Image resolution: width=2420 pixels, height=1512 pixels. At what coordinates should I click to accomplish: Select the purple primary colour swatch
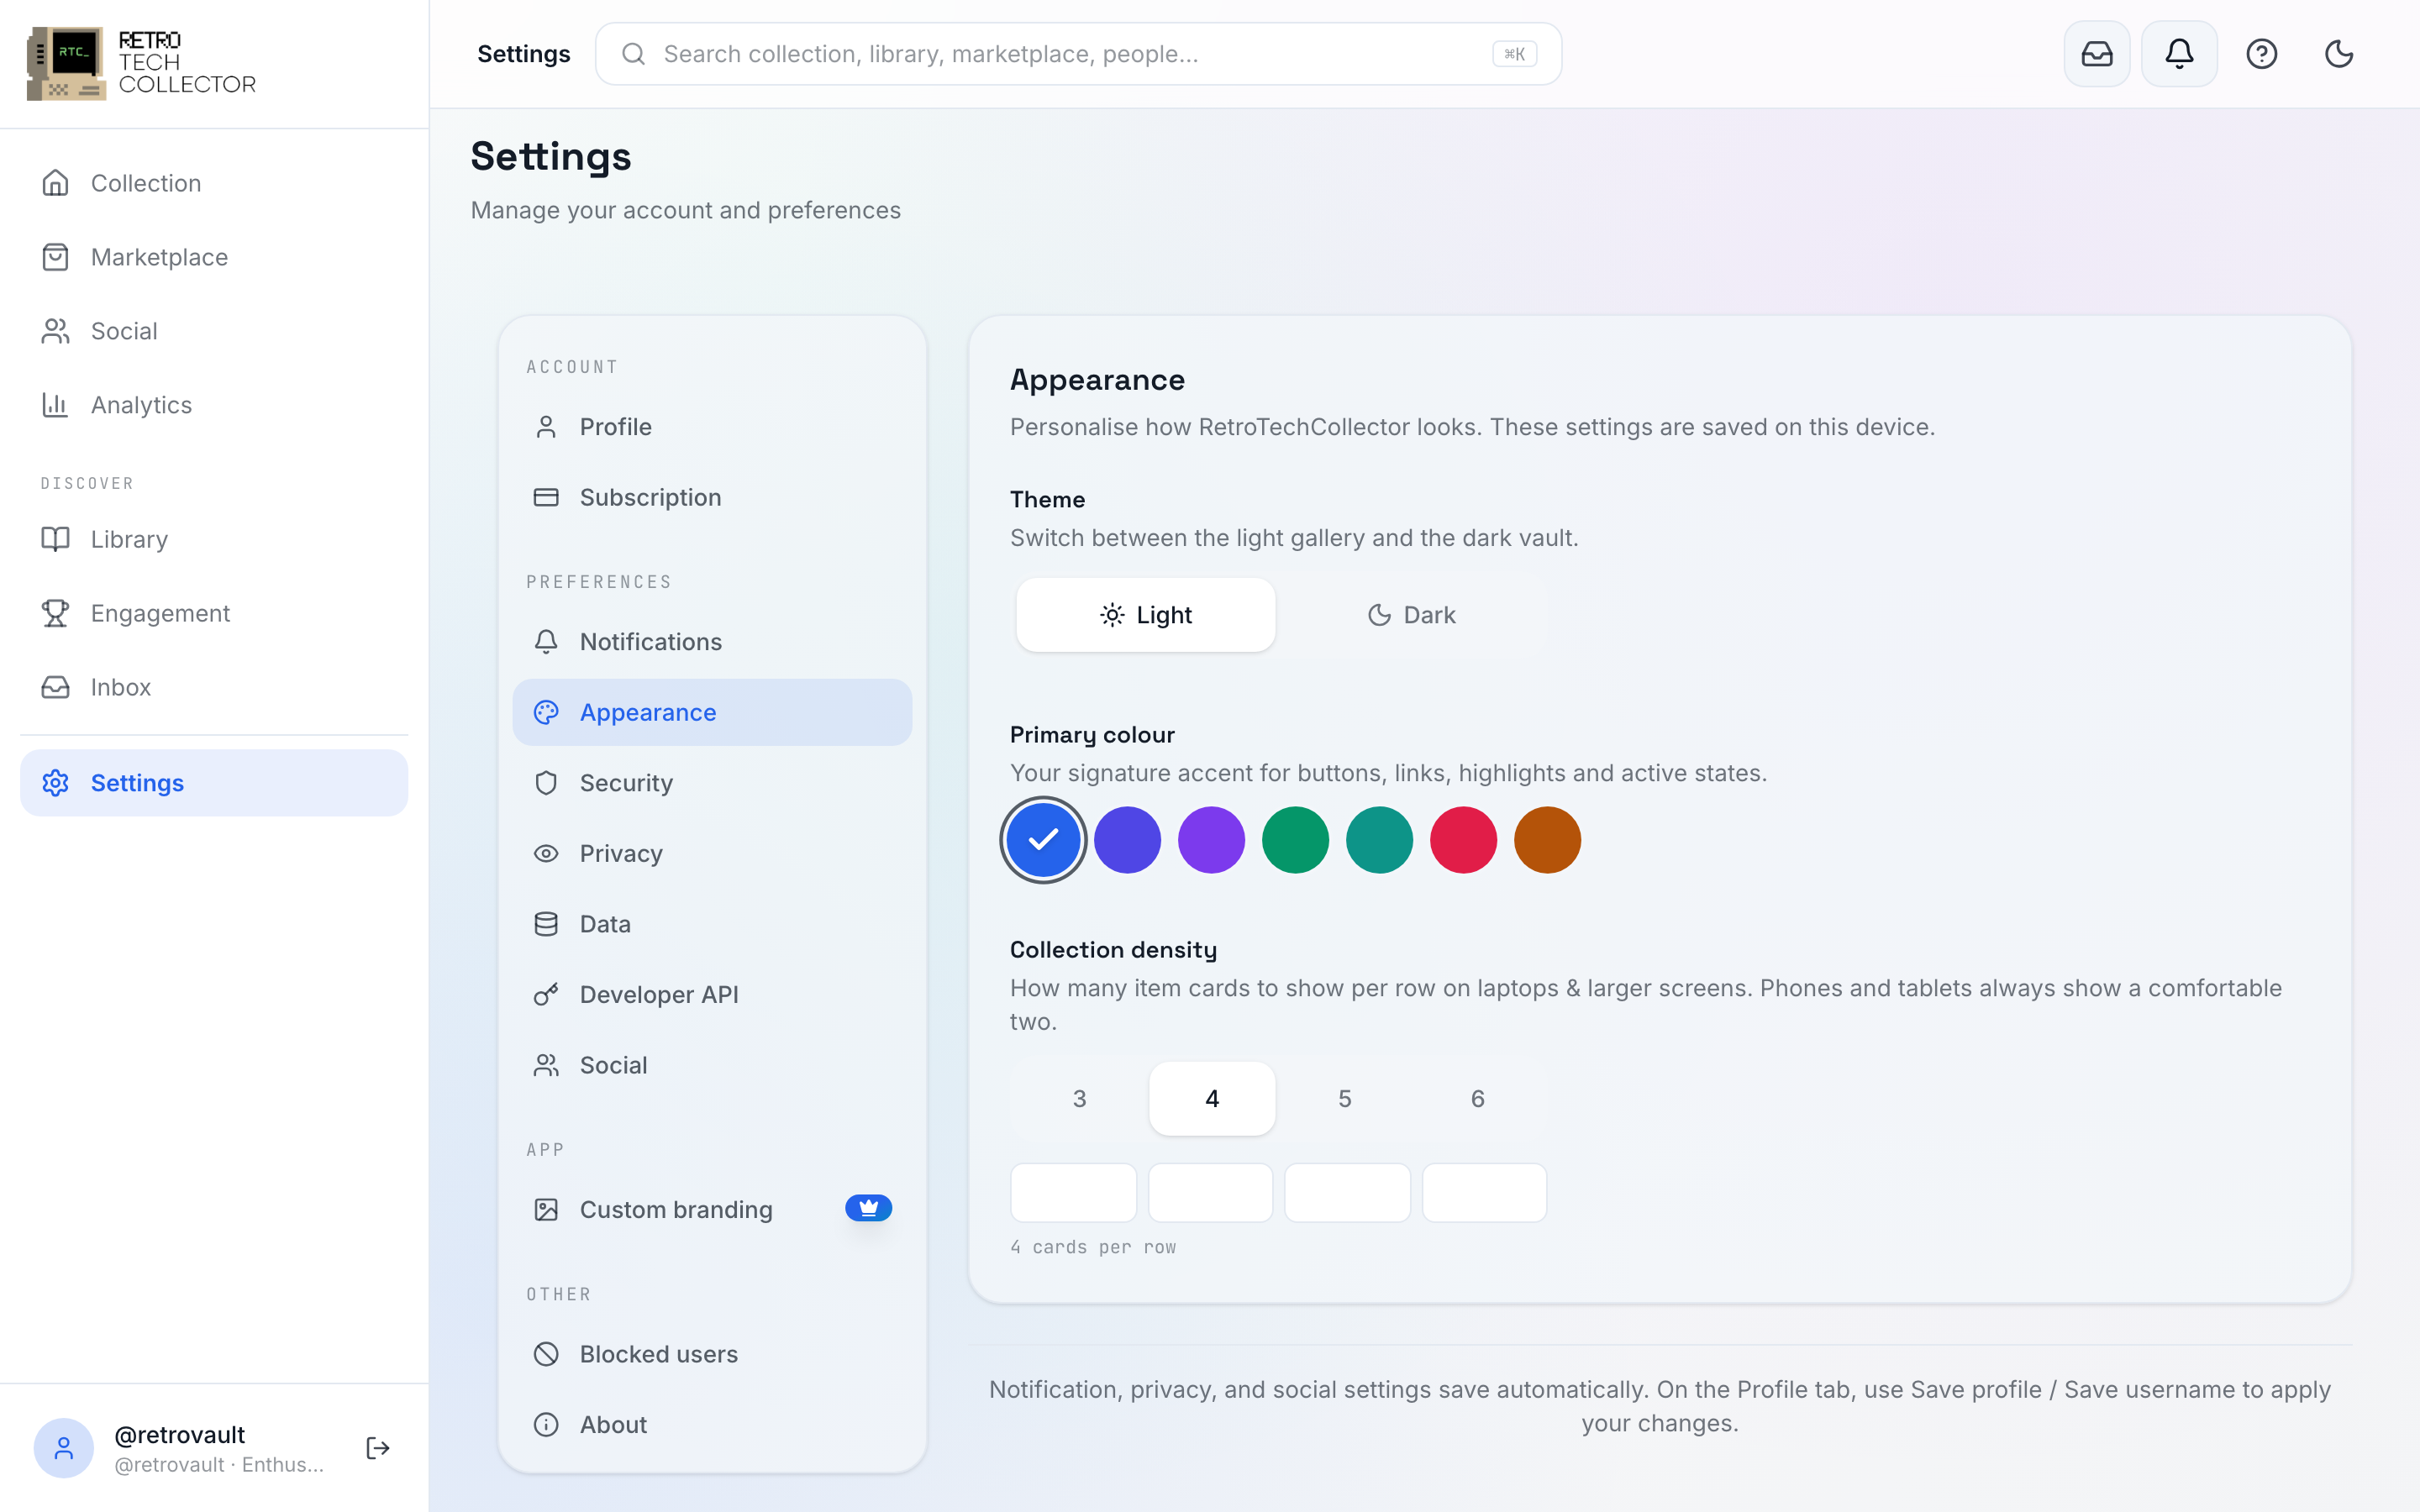[1211, 840]
